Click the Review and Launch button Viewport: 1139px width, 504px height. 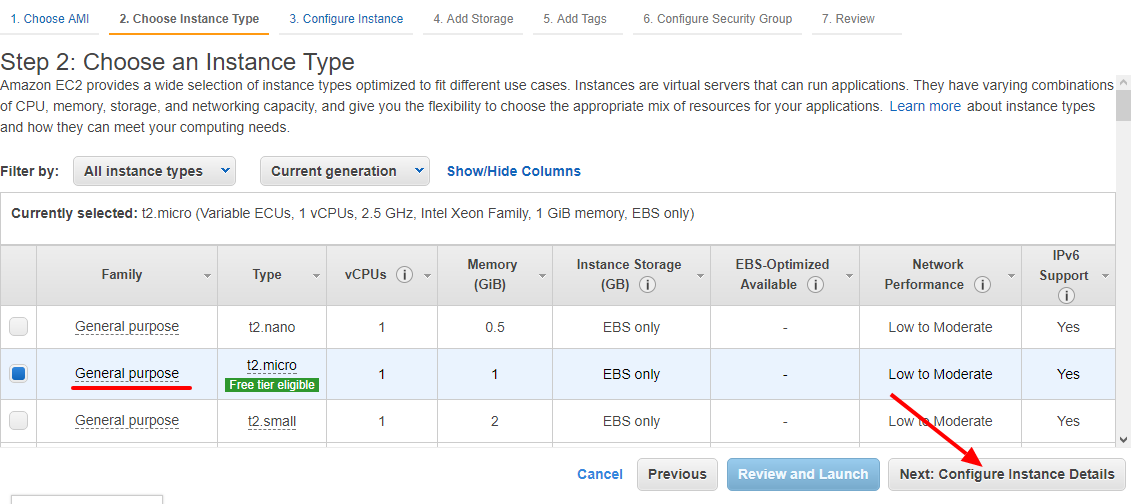(x=803, y=474)
